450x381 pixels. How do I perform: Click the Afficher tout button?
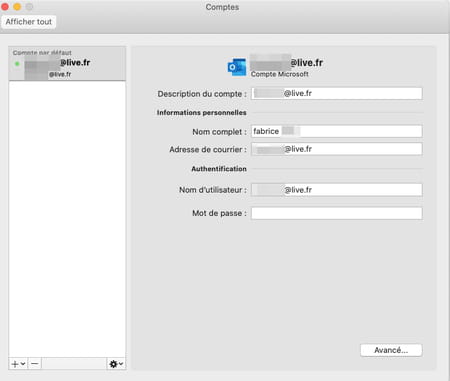(x=29, y=22)
